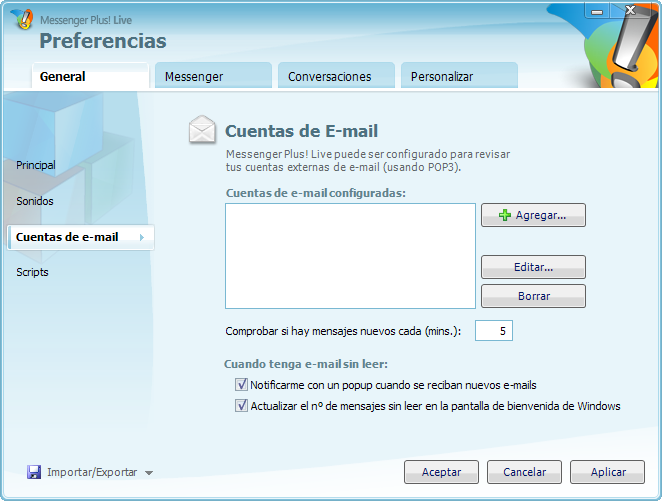The width and height of the screenshot is (662, 501).
Task: Open the Conversaciones tab
Action: tap(329, 77)
